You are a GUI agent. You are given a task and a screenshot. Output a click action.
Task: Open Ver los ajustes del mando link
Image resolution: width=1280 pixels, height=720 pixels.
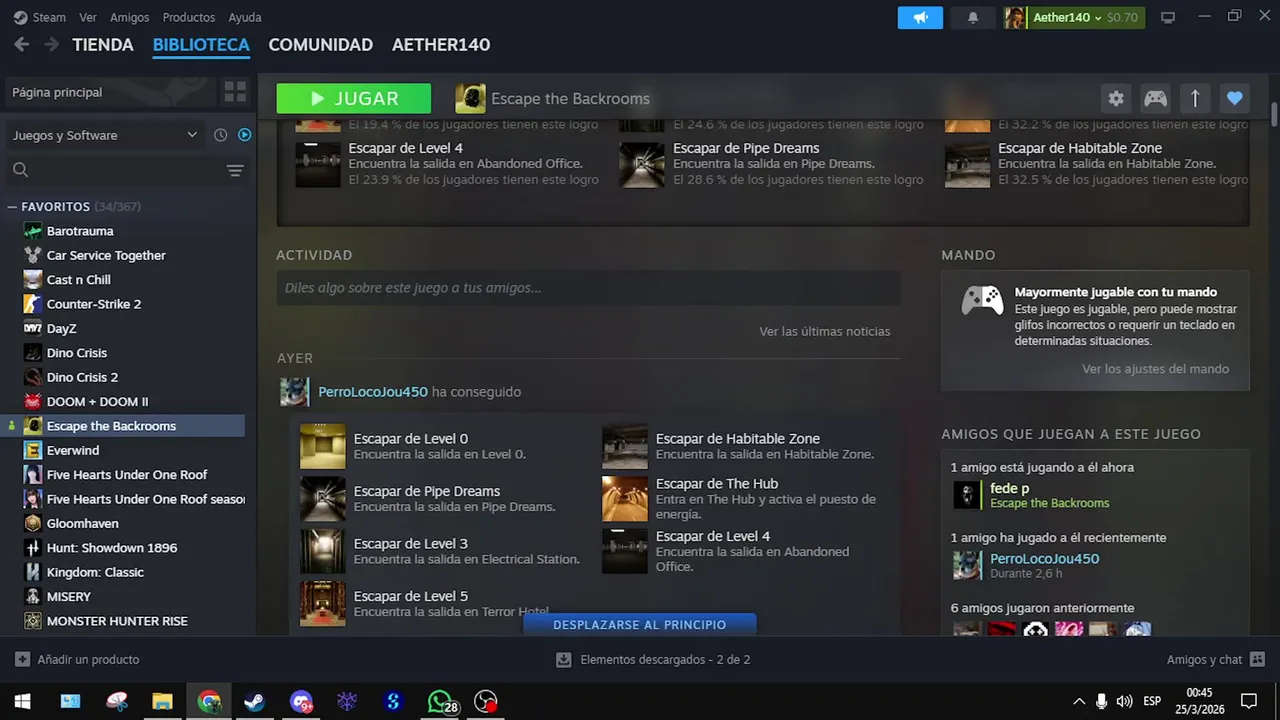pyautogui.click(x=1155, y=369)
